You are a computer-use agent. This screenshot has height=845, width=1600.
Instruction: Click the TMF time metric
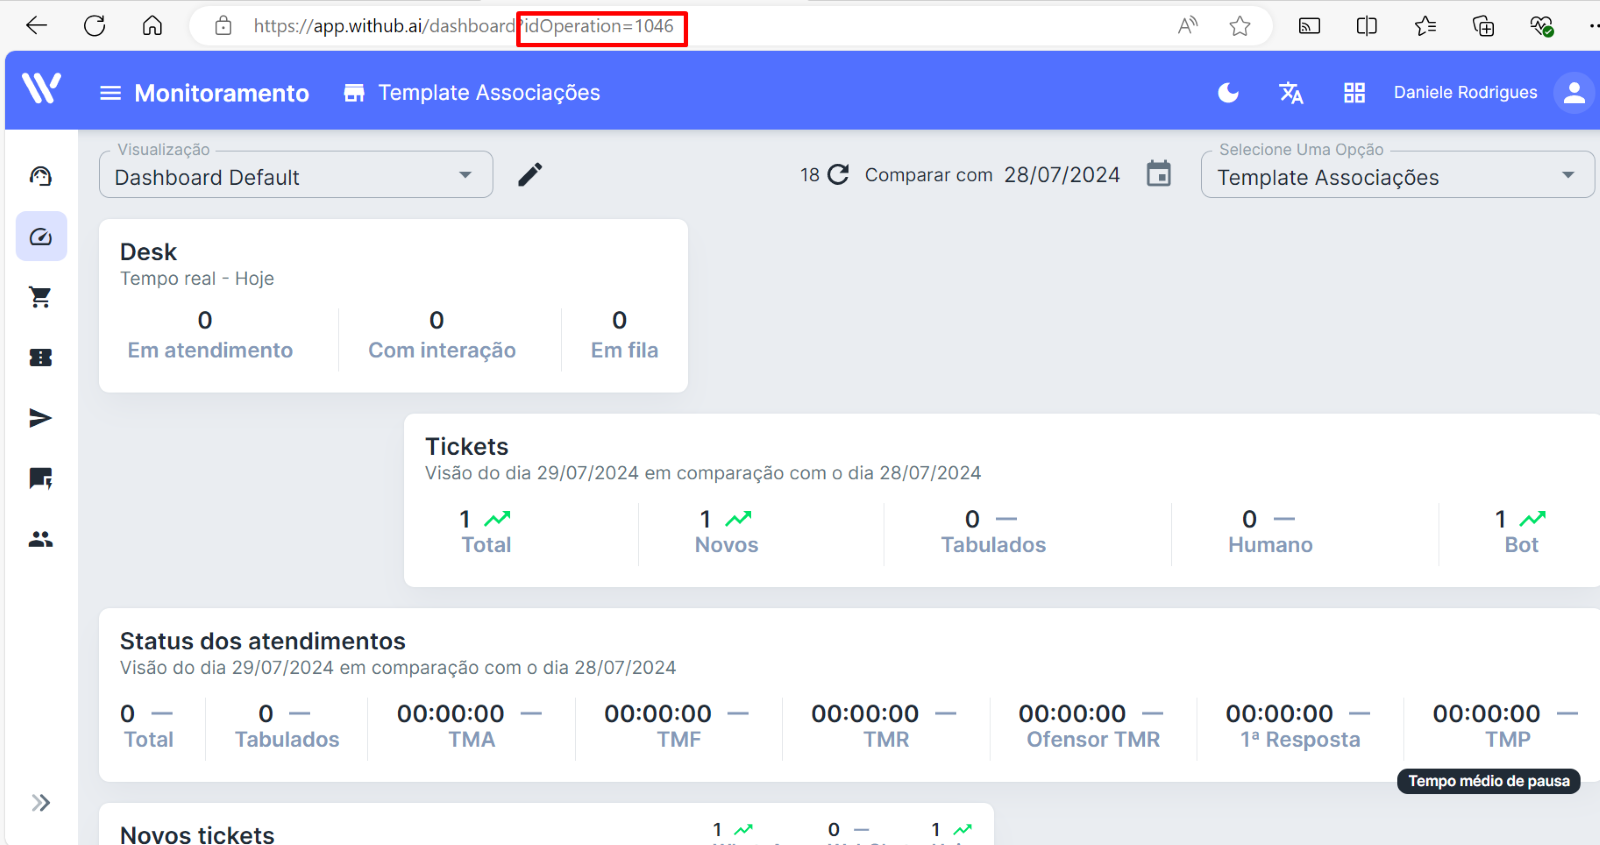click(678, 727)
